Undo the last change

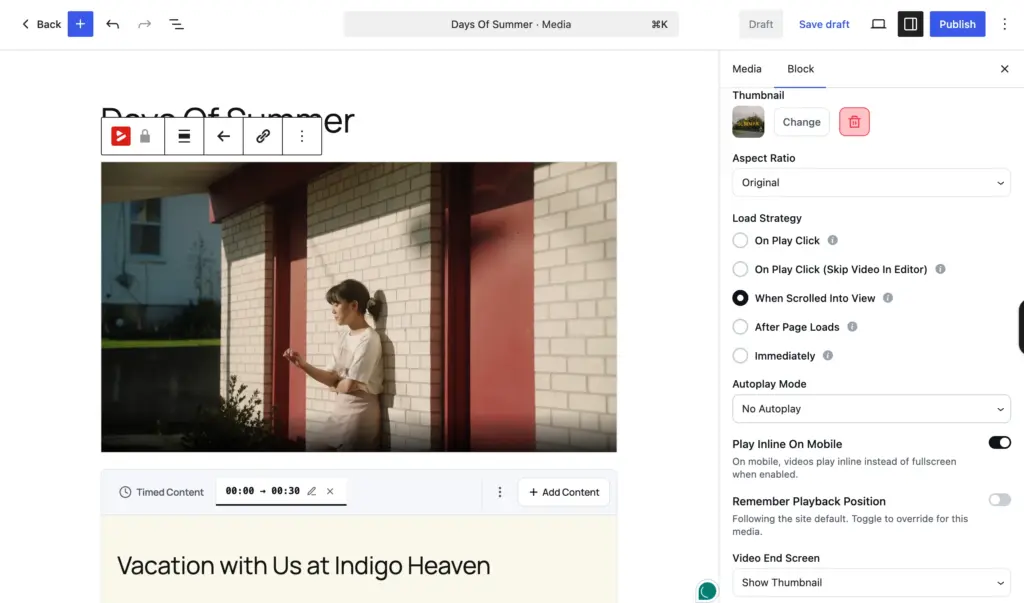coord(112,24)
